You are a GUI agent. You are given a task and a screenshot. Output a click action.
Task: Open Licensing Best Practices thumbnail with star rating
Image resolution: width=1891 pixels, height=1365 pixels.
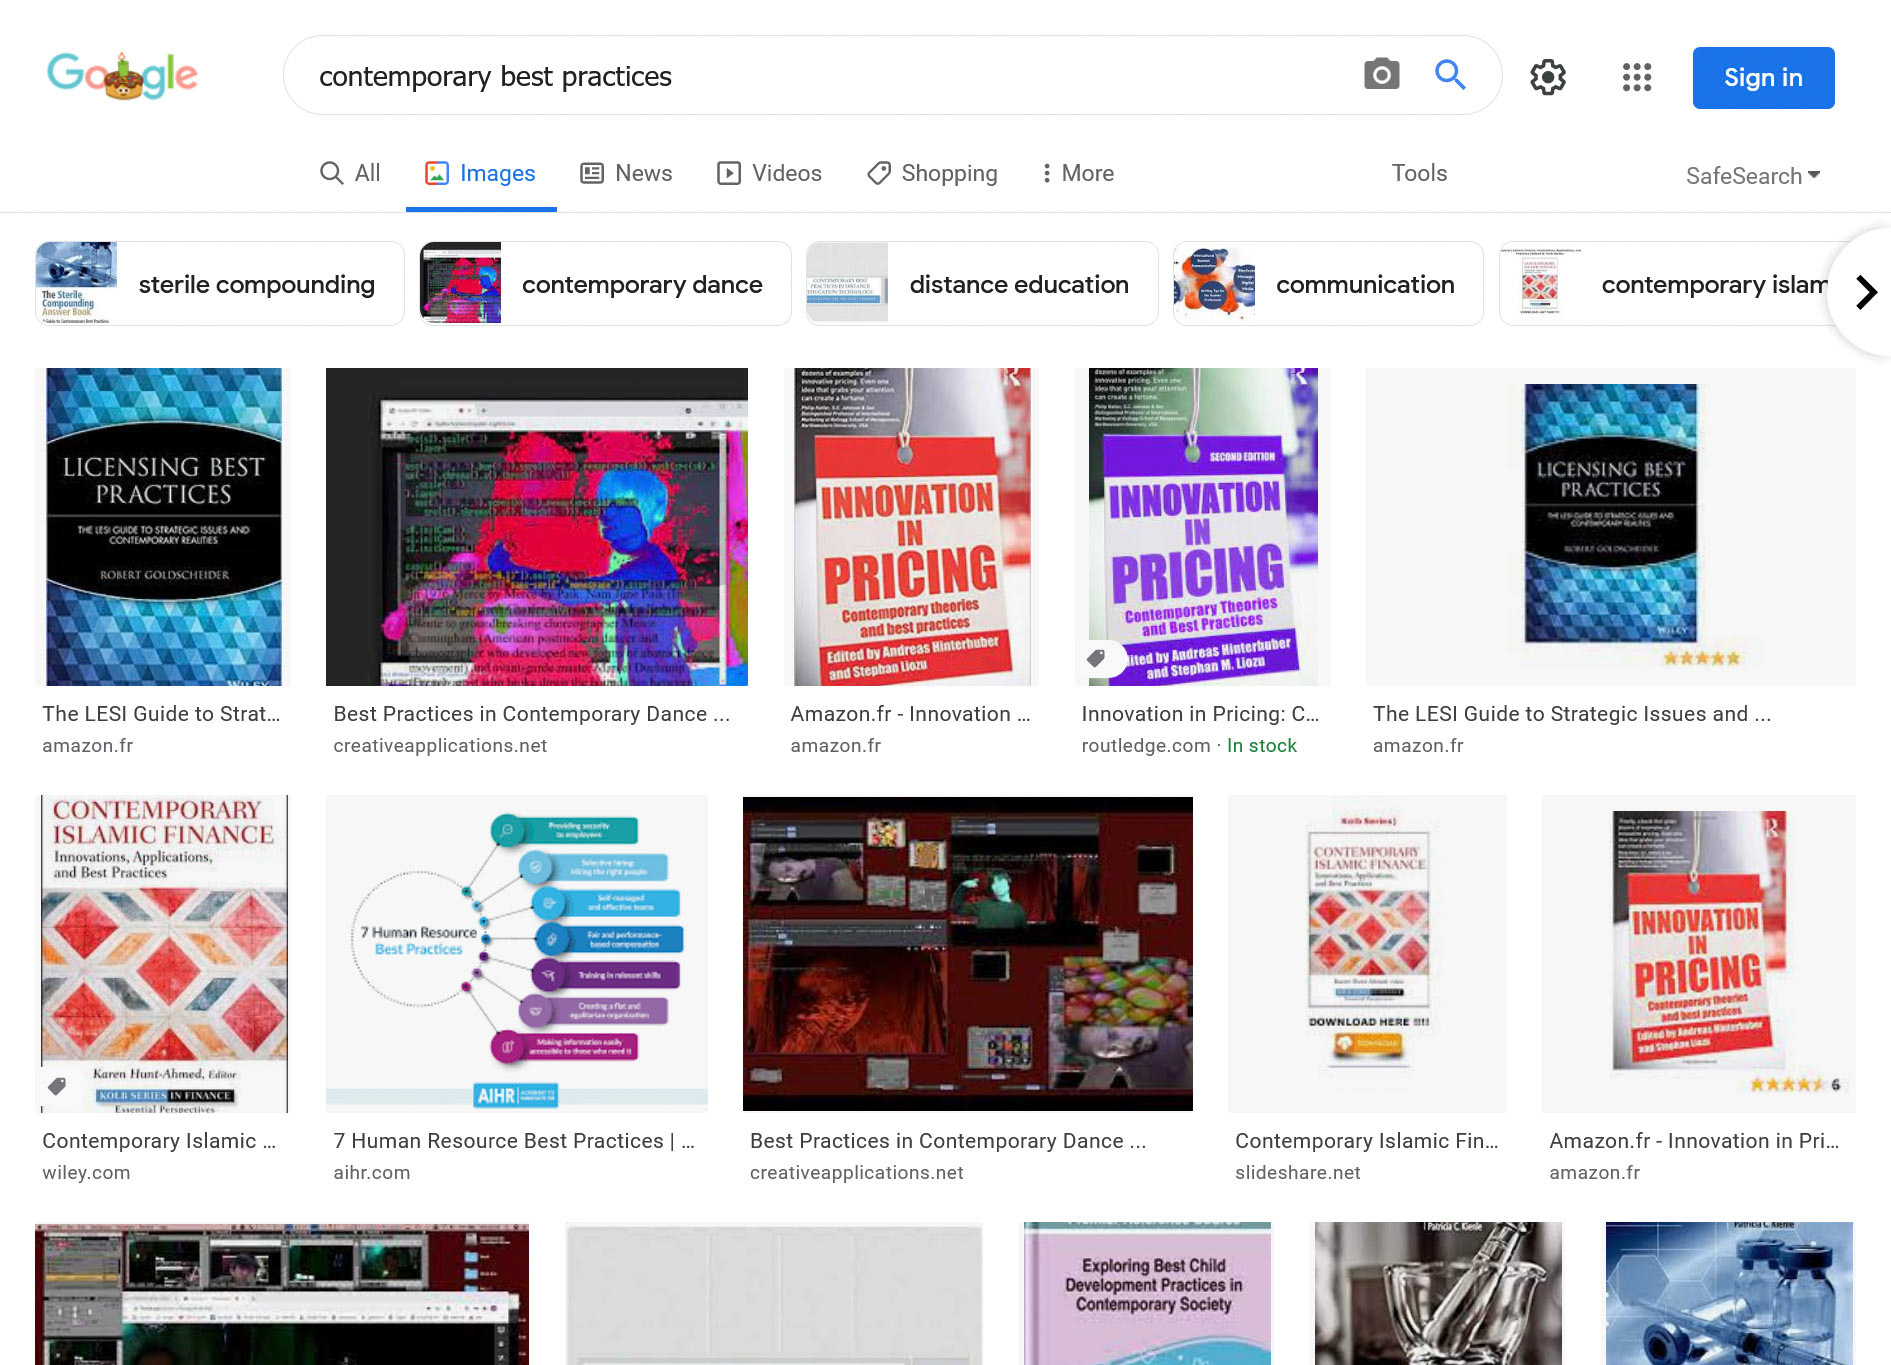[1611, 527]
